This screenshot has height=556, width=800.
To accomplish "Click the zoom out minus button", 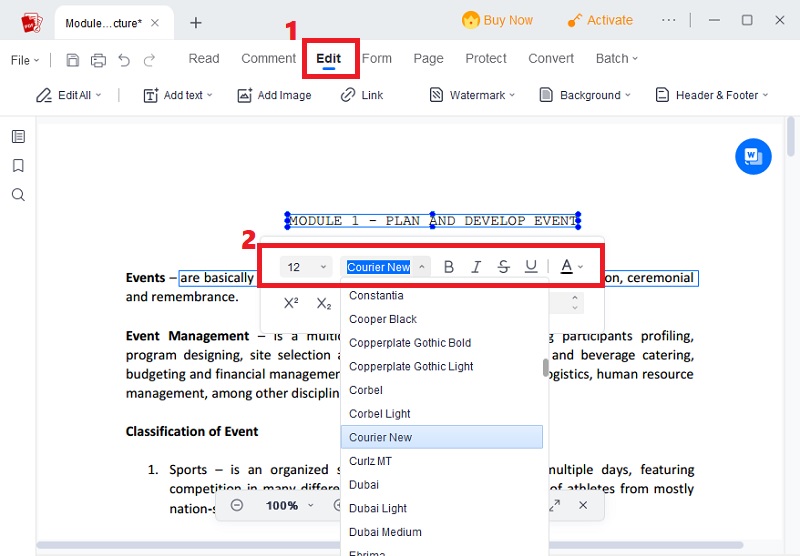I will [237, 505].
